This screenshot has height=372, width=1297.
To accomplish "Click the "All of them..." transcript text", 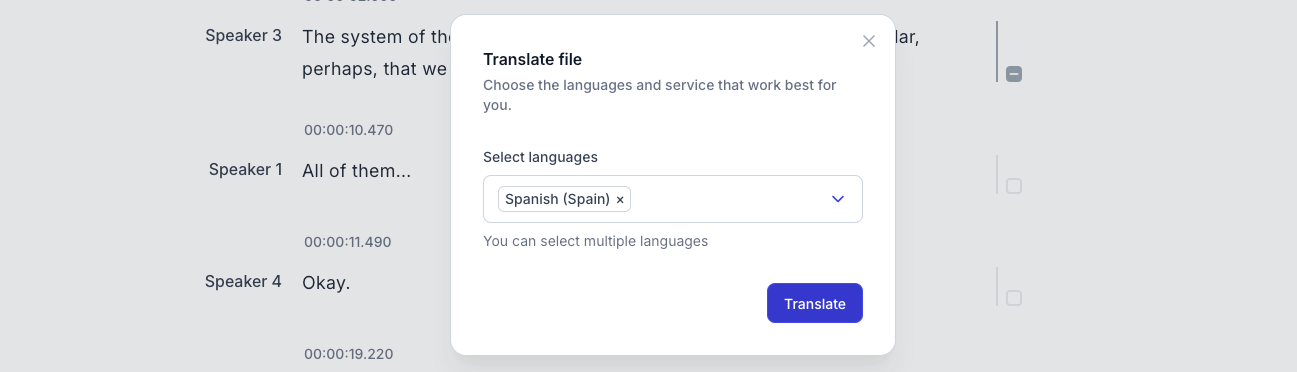I will click(357, 171).
